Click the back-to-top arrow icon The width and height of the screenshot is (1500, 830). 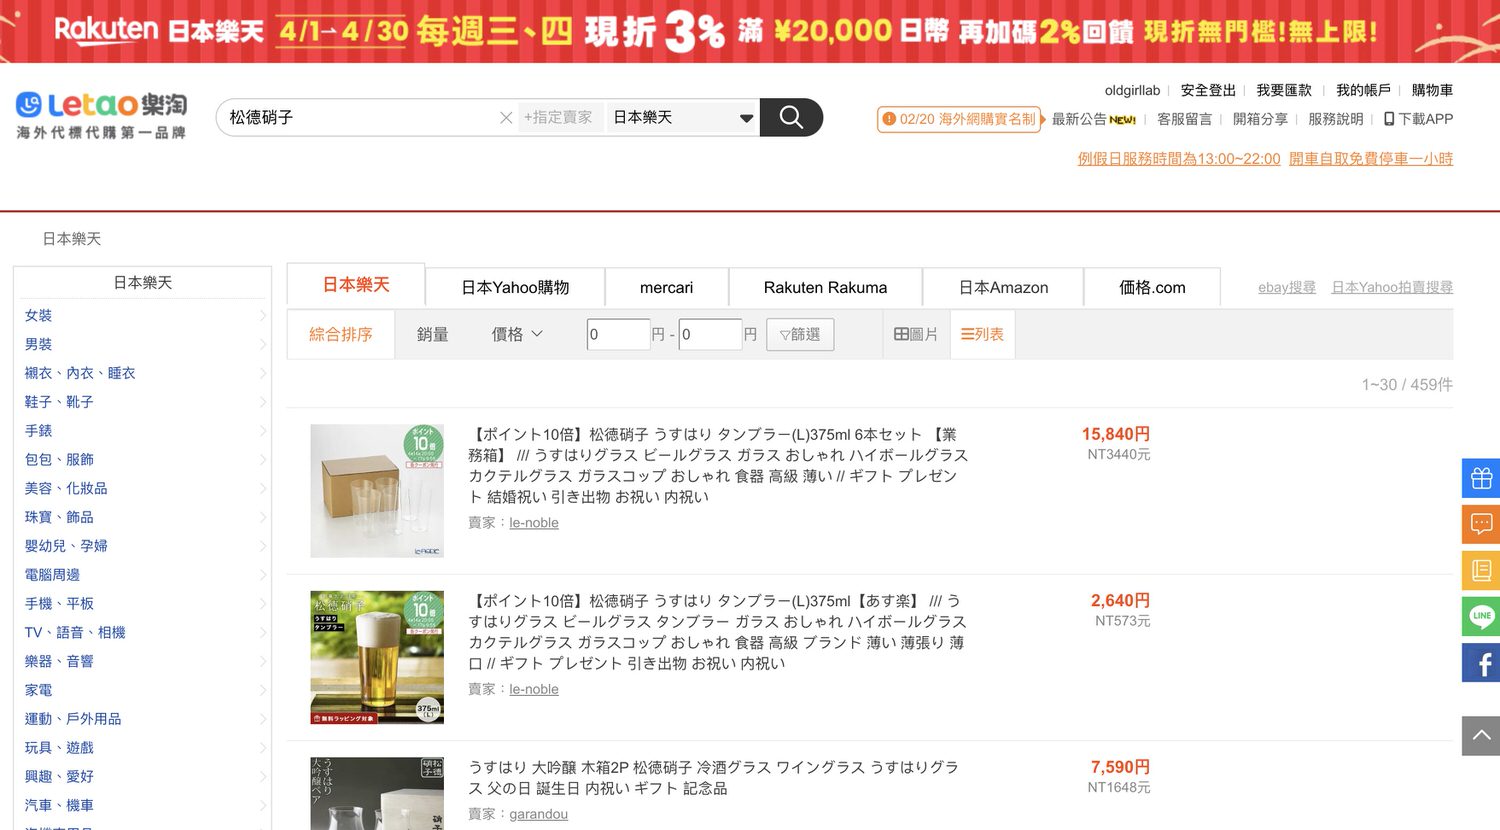pos(1481,736)
